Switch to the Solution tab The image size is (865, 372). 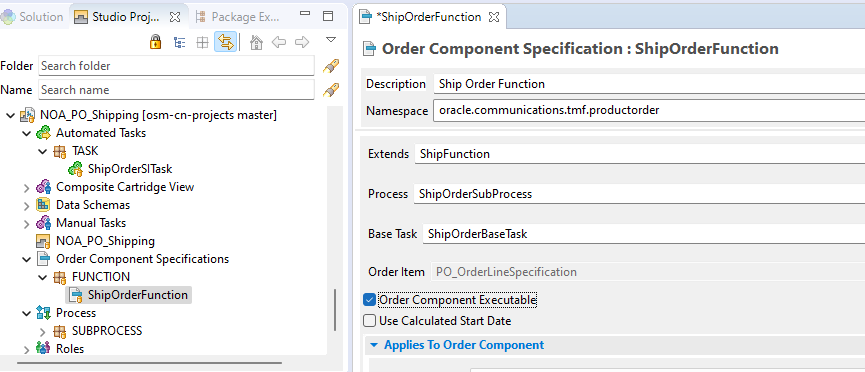(x=32, y=17)
